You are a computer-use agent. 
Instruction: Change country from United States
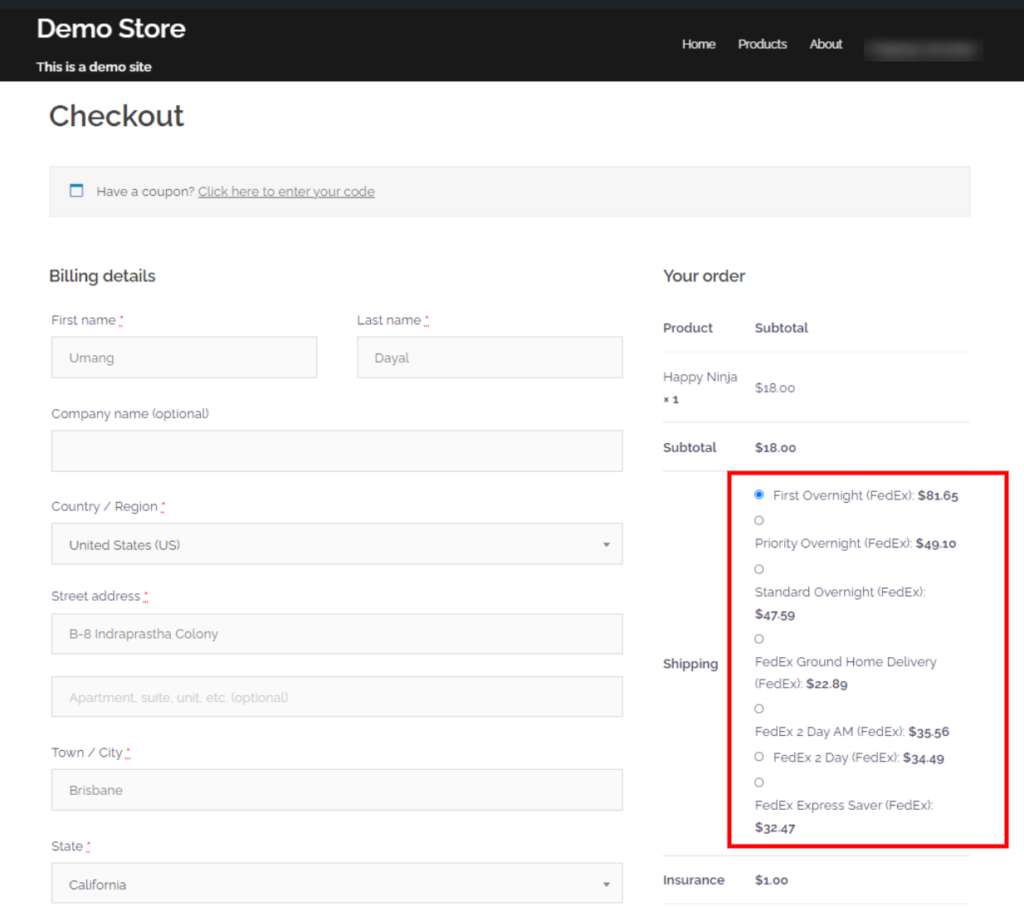336,543
